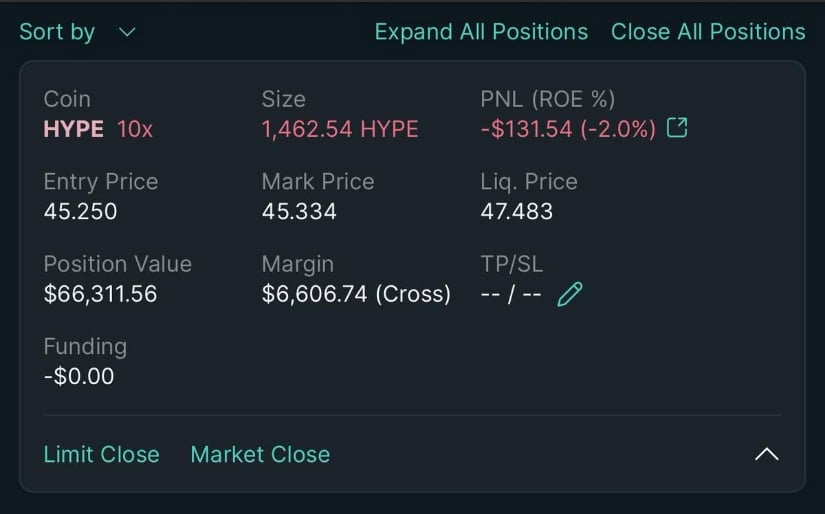Click the position value $66,311.56

[100, 295]
